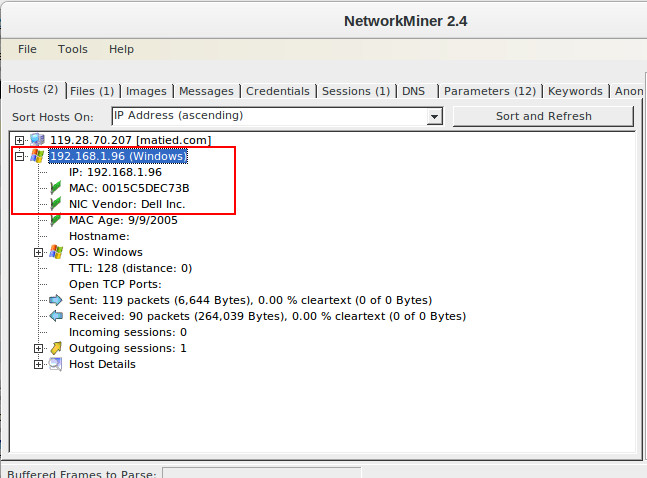Switch to the Messages tab
This screenshot has width=647, height=478.
coord(206,91)
